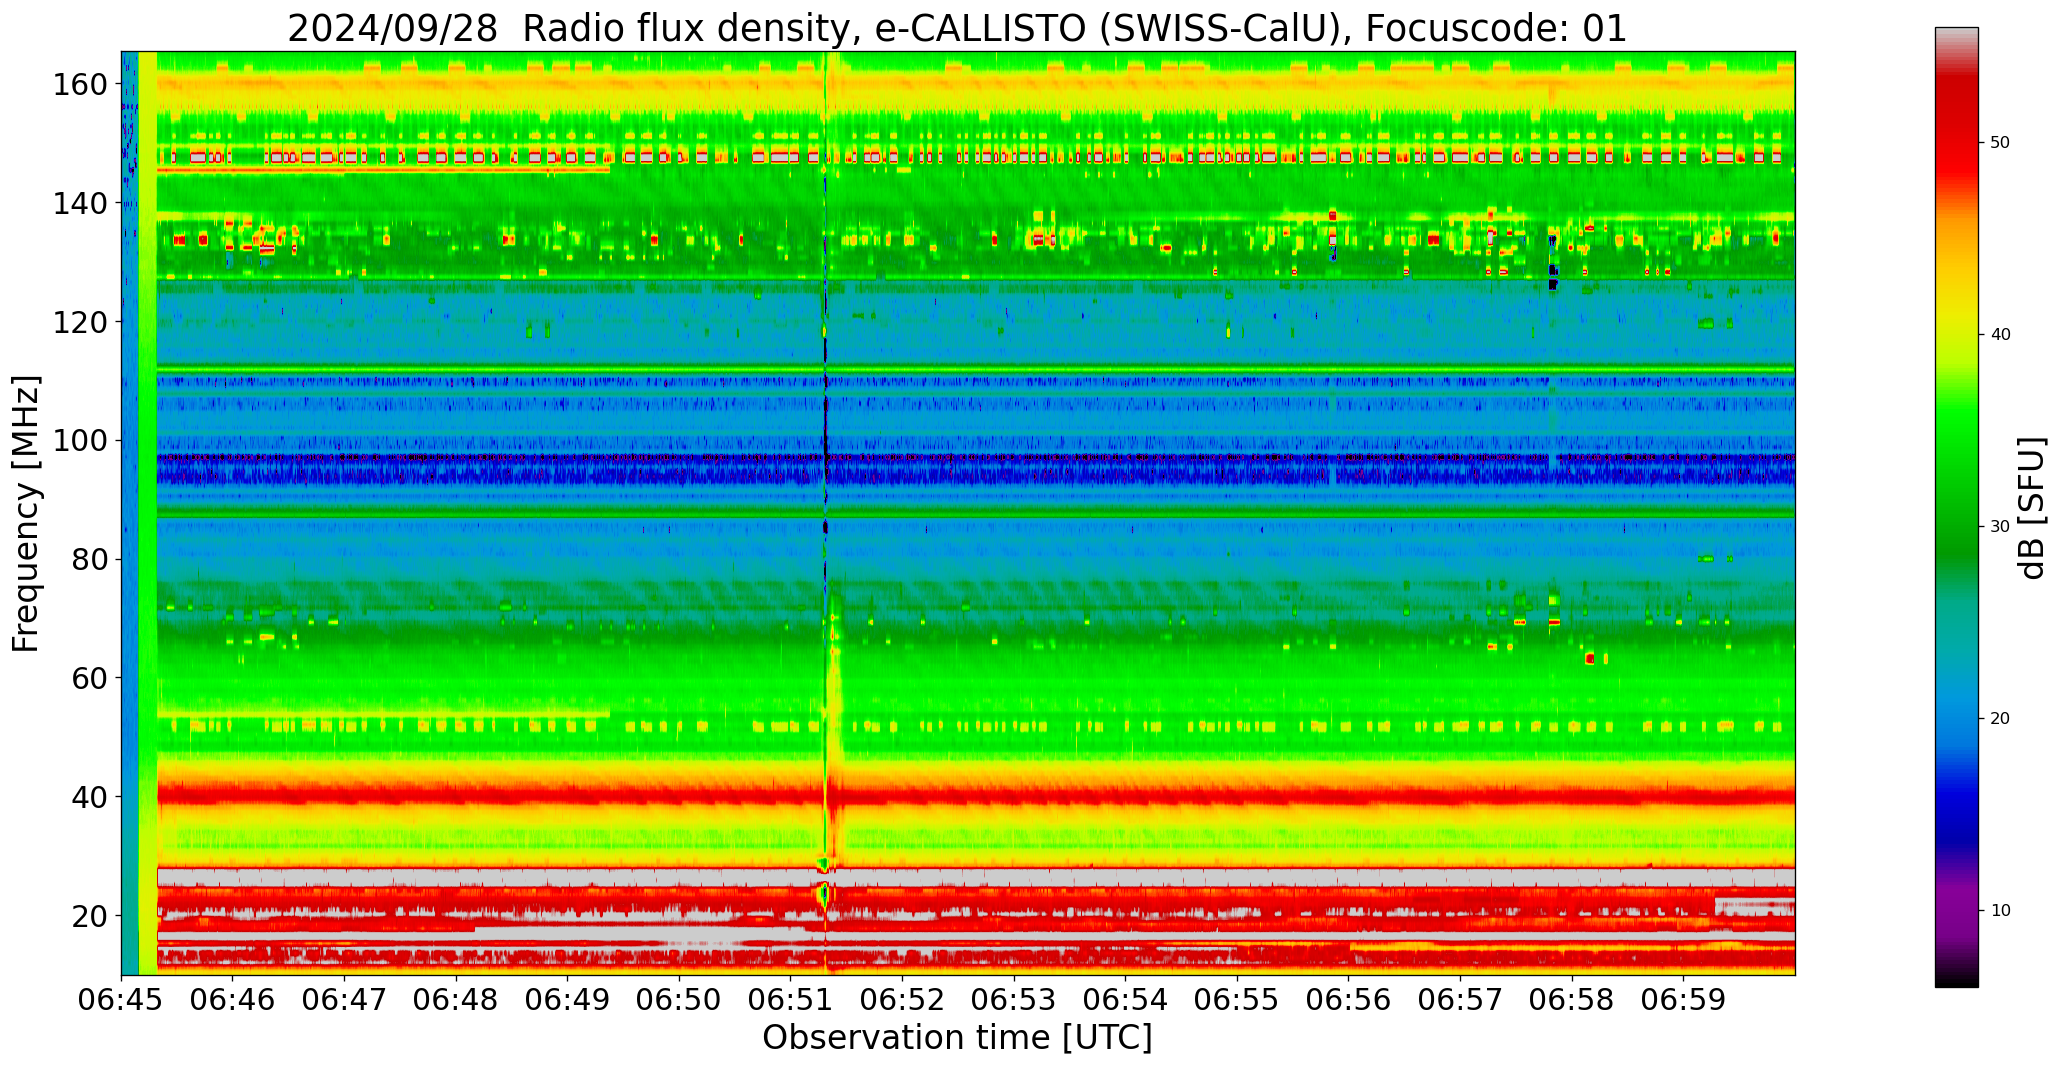Click the 06:52 time tick label

click(902, 1000)
